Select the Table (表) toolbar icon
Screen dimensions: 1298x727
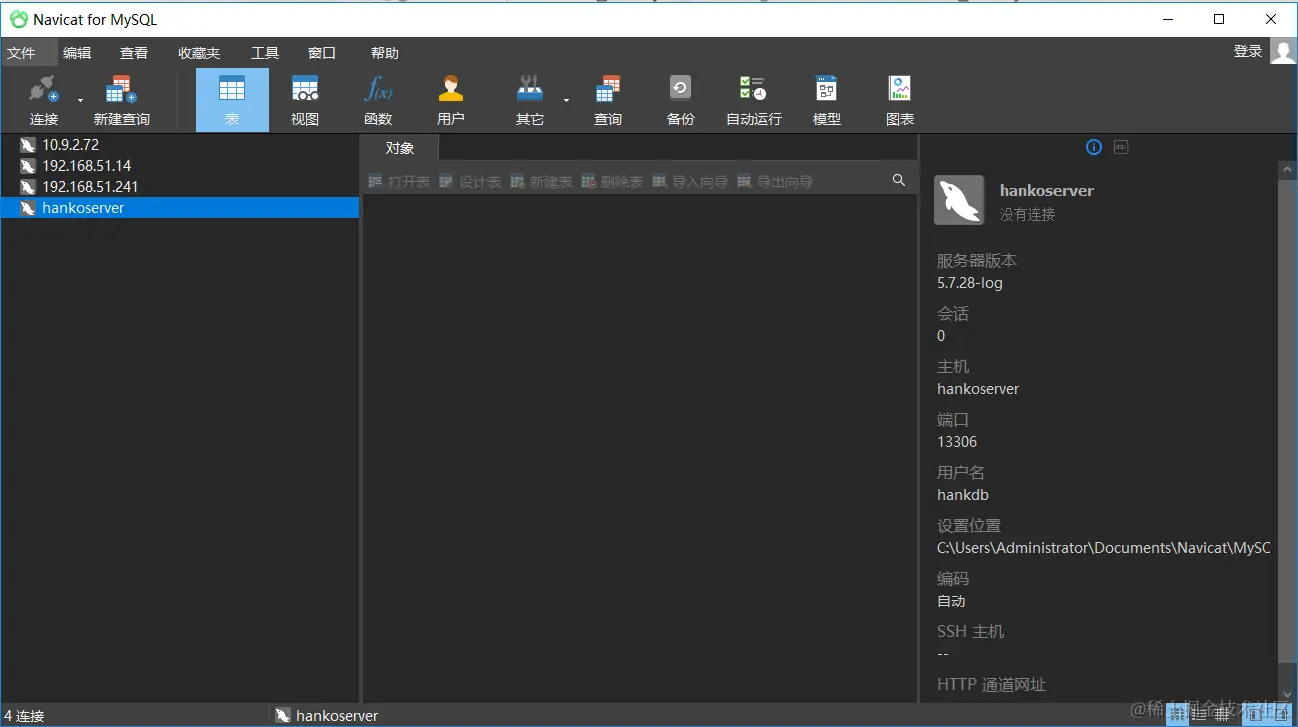click(232, 100)
